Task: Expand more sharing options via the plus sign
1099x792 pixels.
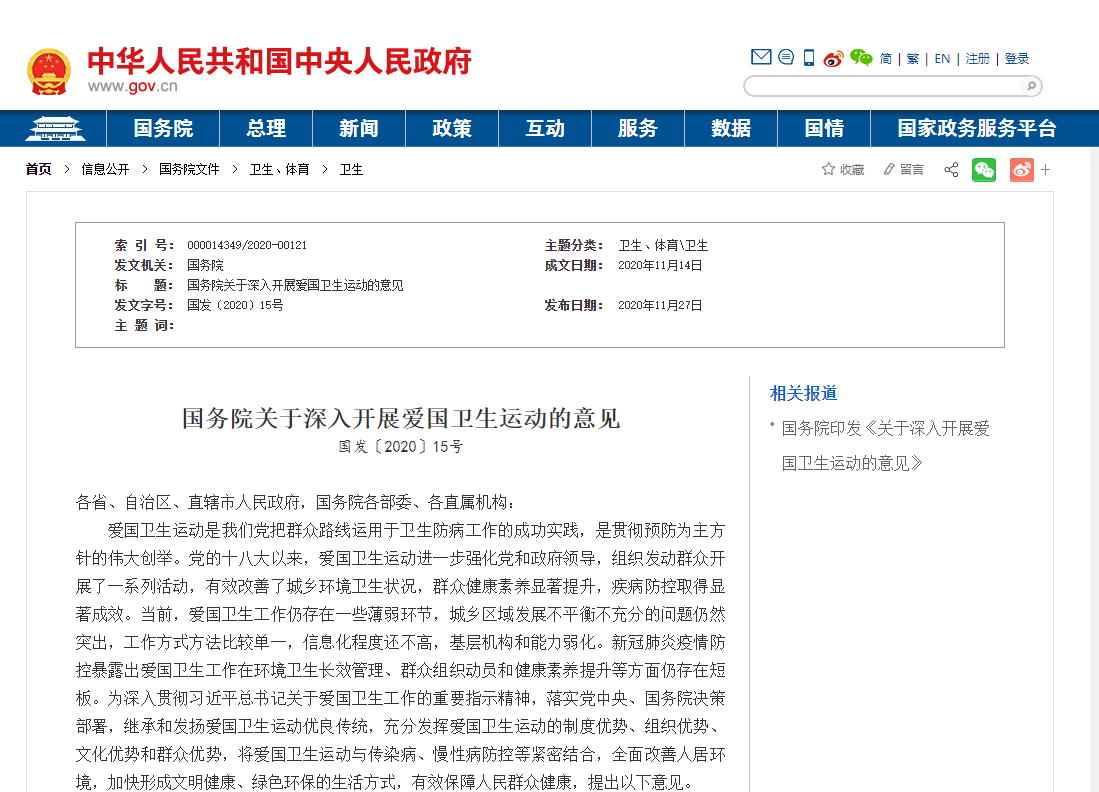Action: point(1045,169)
